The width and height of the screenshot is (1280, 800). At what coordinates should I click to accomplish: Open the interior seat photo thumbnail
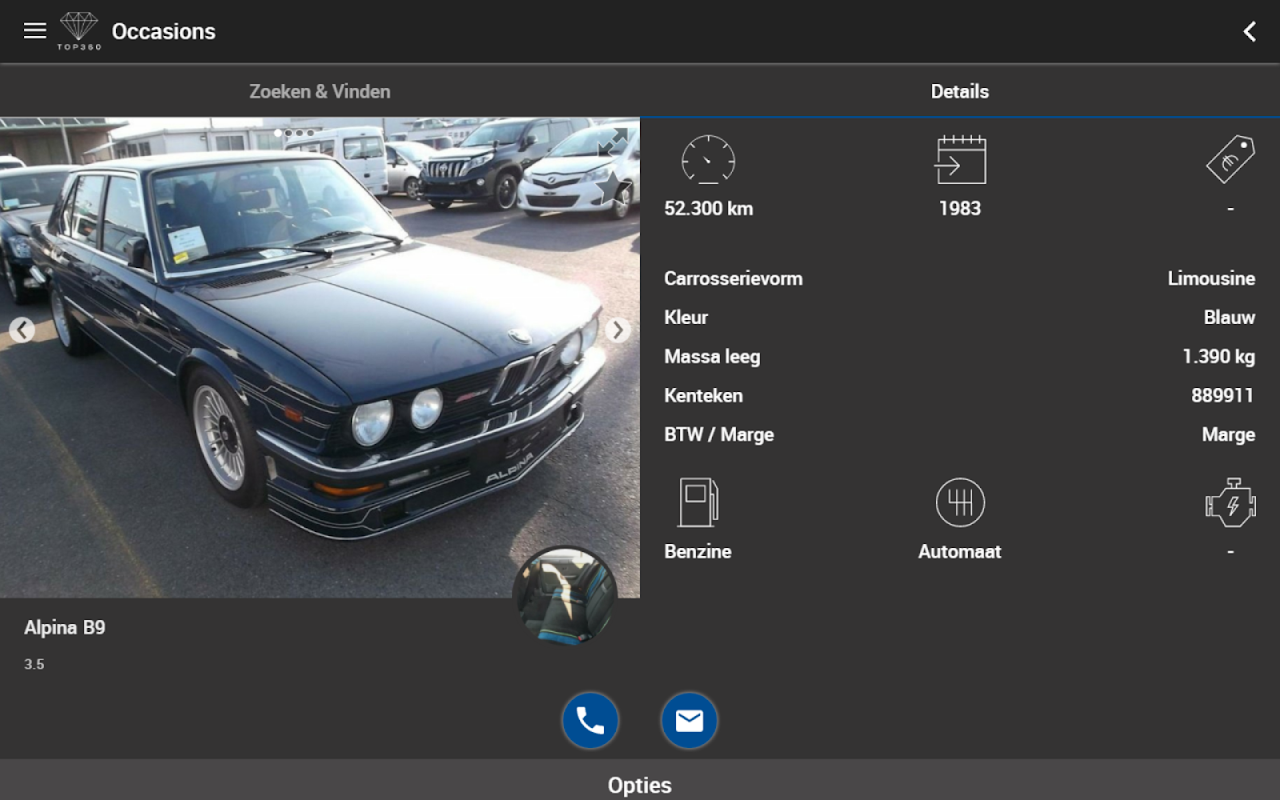pos(565,595)
